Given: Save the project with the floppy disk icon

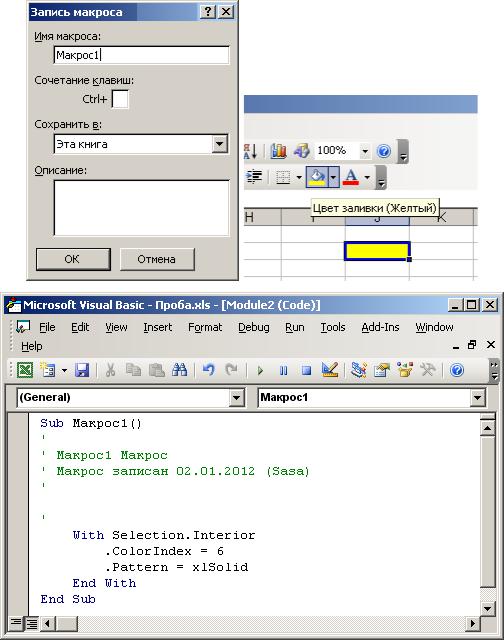Looking at the screenshot, I should (82, 370).
